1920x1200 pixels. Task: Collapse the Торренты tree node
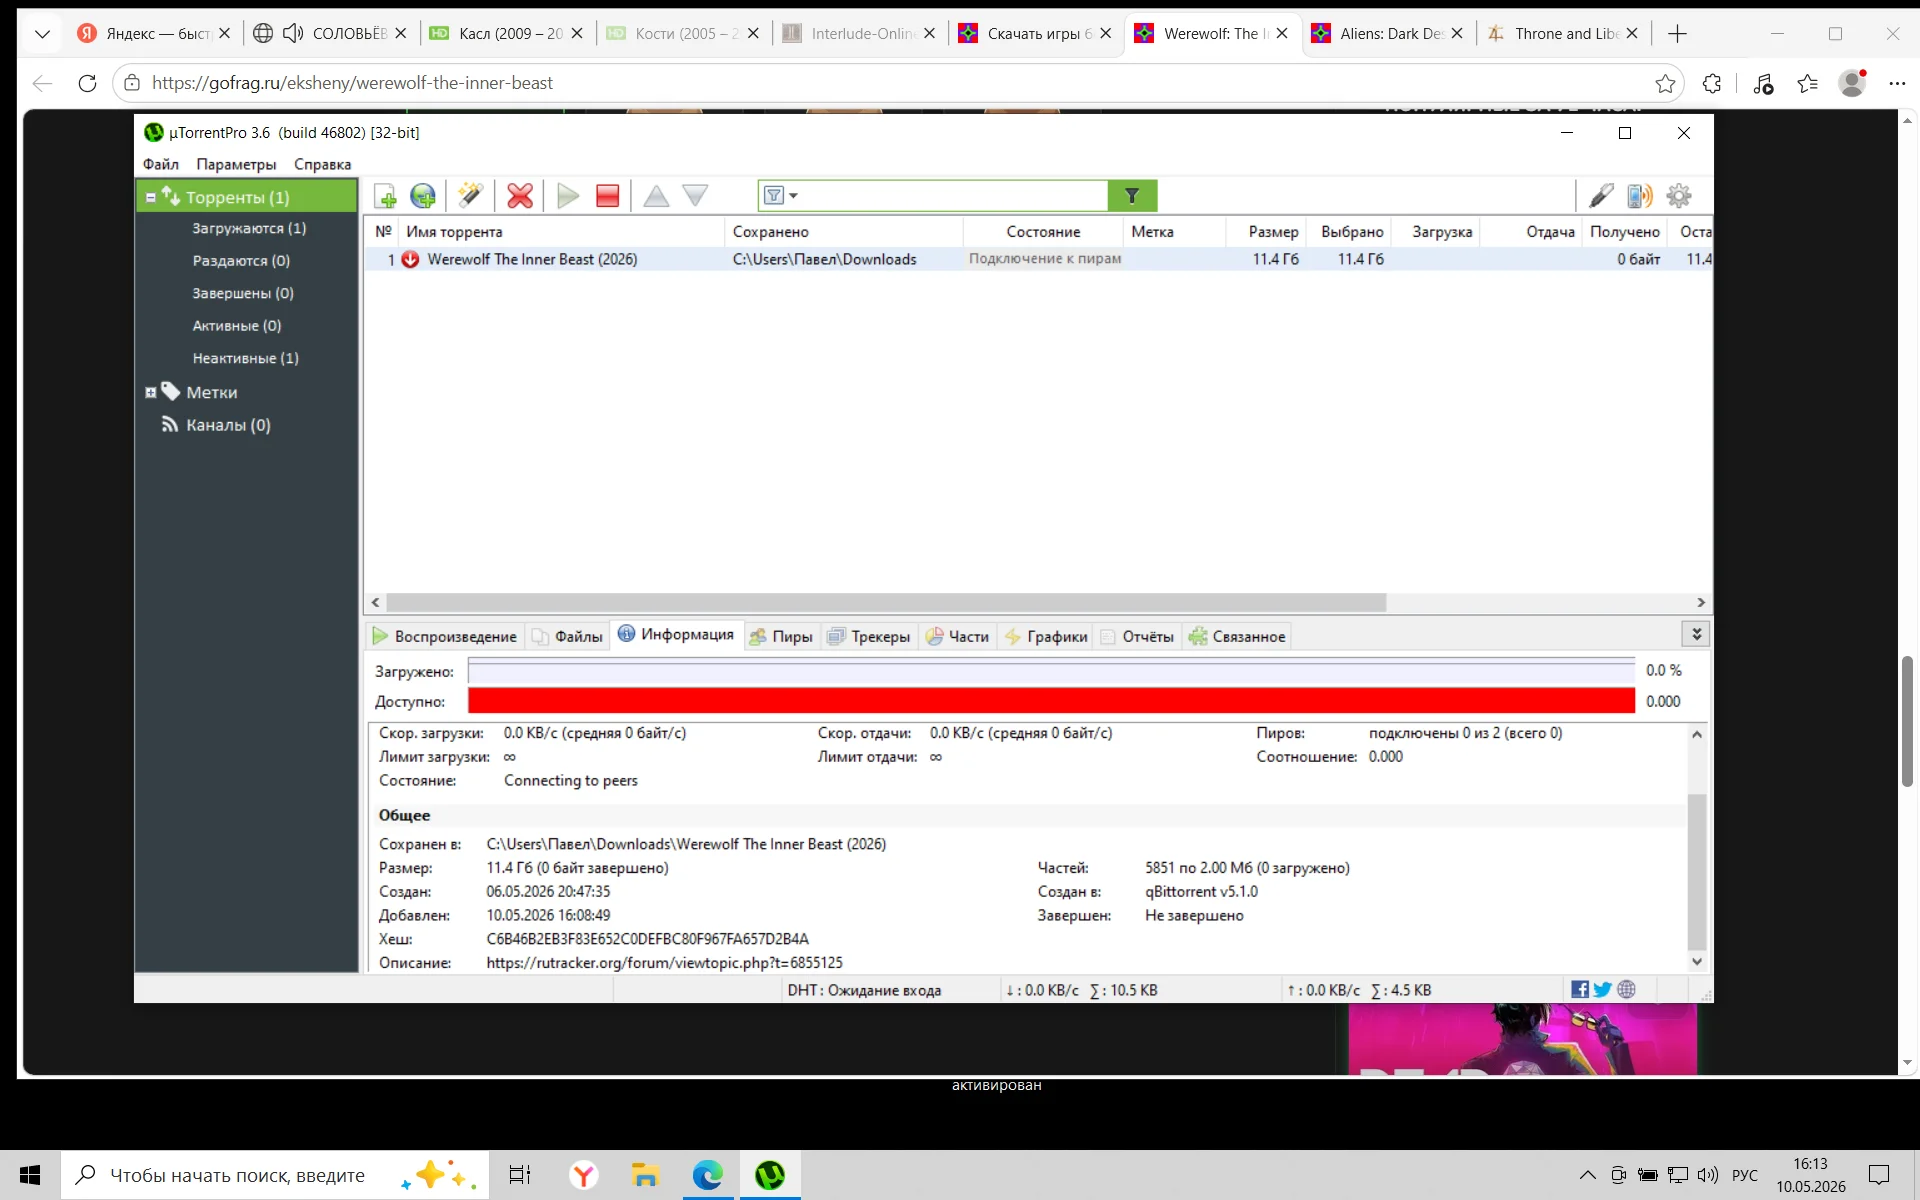pos(151,198)
